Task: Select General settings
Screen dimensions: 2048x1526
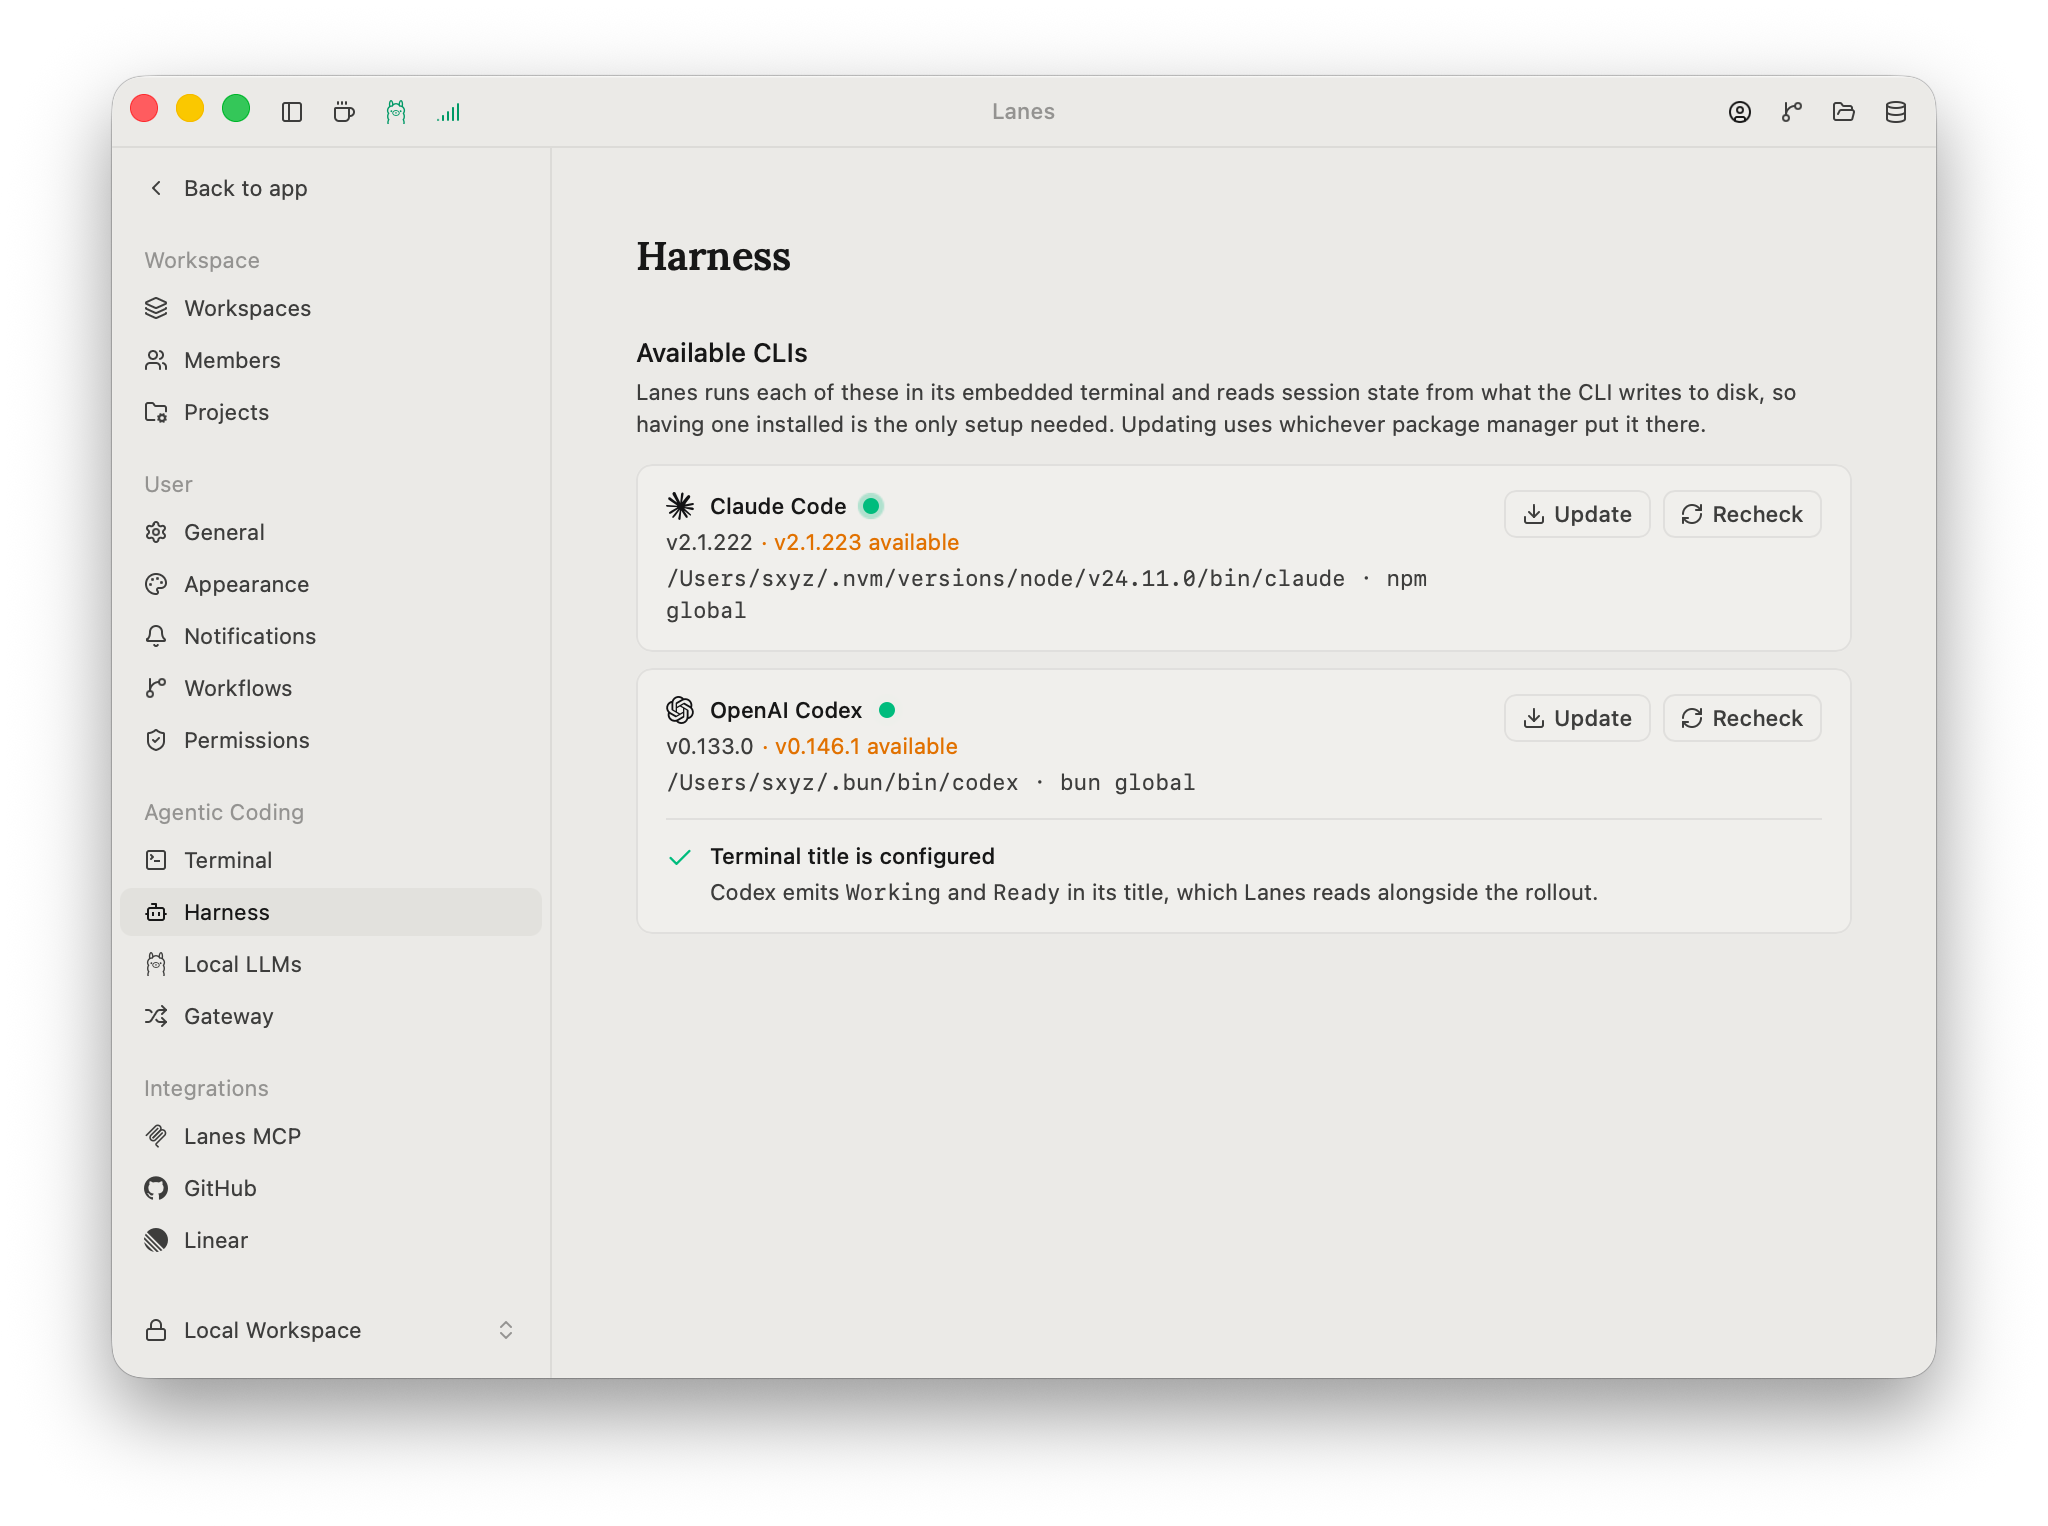Action: coord(331,532)
